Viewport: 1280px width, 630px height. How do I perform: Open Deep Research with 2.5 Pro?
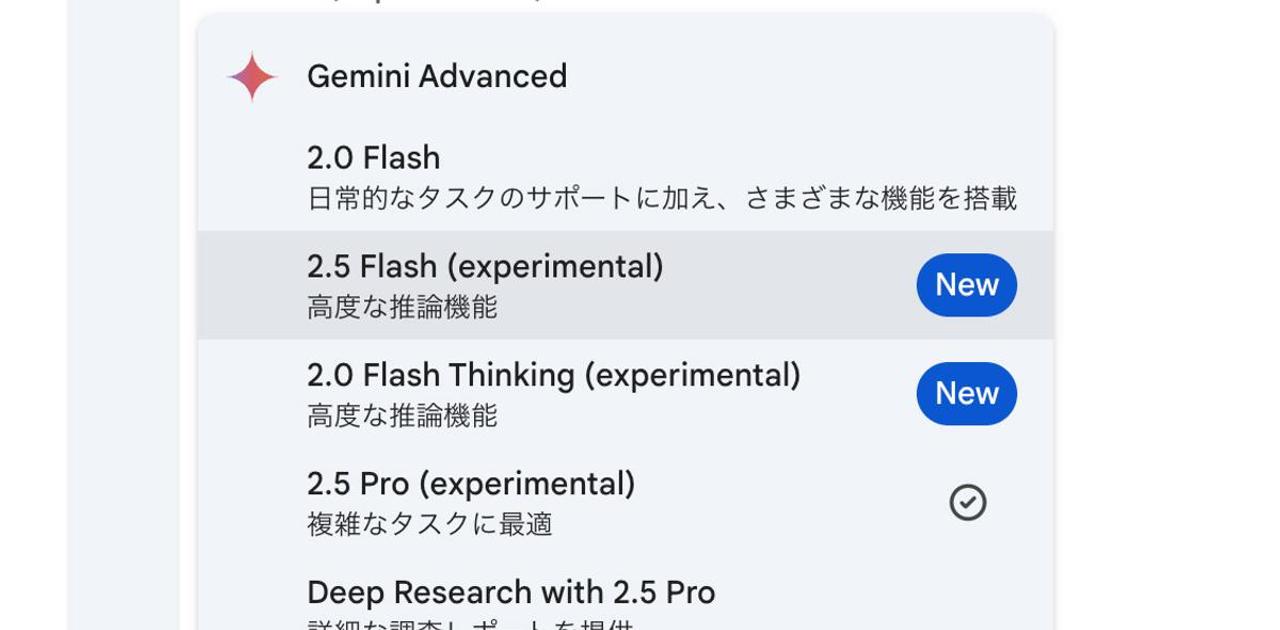(510, 592)
